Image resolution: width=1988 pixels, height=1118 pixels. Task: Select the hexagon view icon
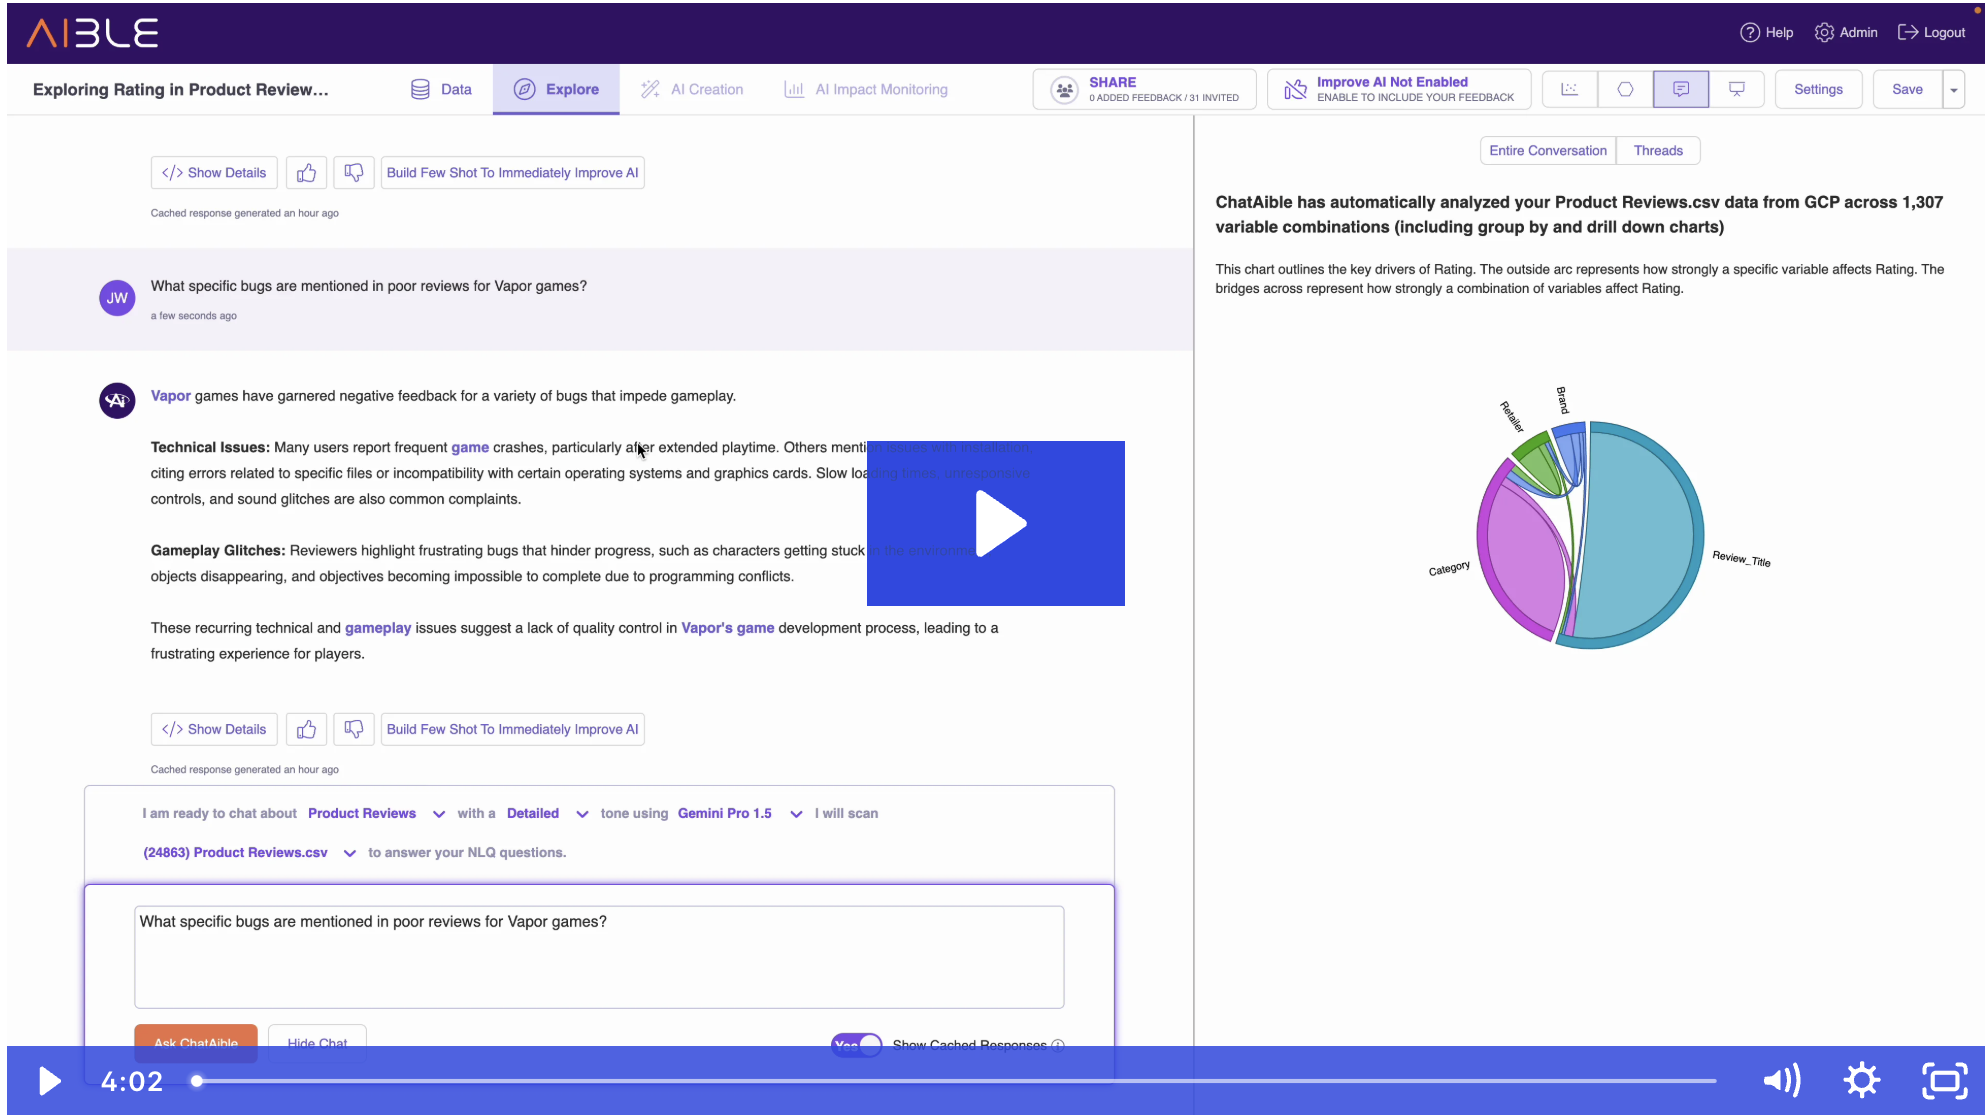tap(1625, 89)
